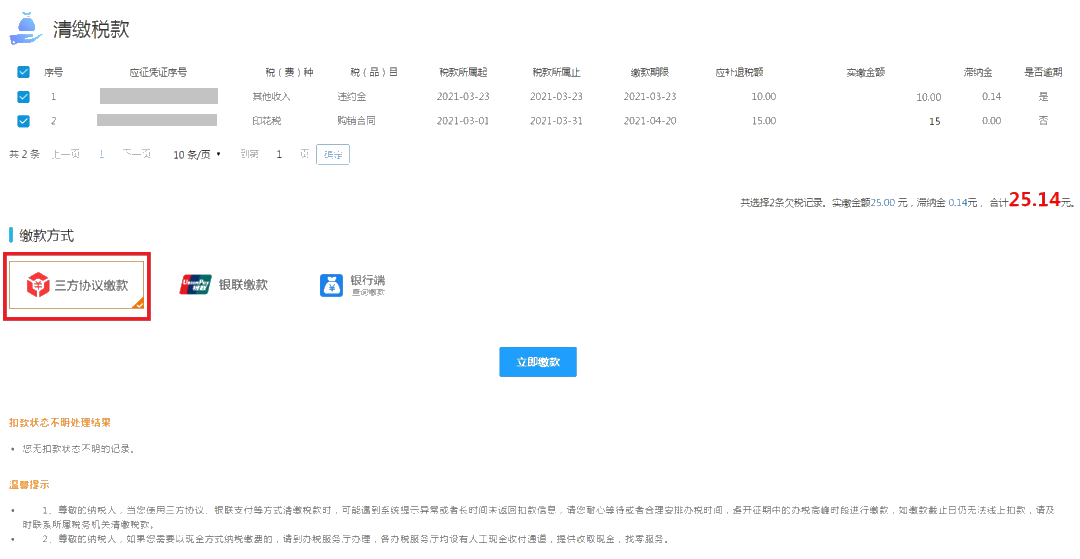The height and width of the screenshot is (559, 1080).
Task: Go to 下一页 next page
Action: pos(137,155)
